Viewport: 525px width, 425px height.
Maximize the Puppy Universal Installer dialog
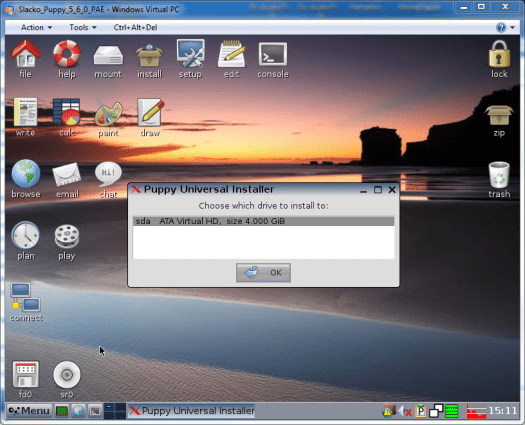pyautogui.click(x=378, y=190)
